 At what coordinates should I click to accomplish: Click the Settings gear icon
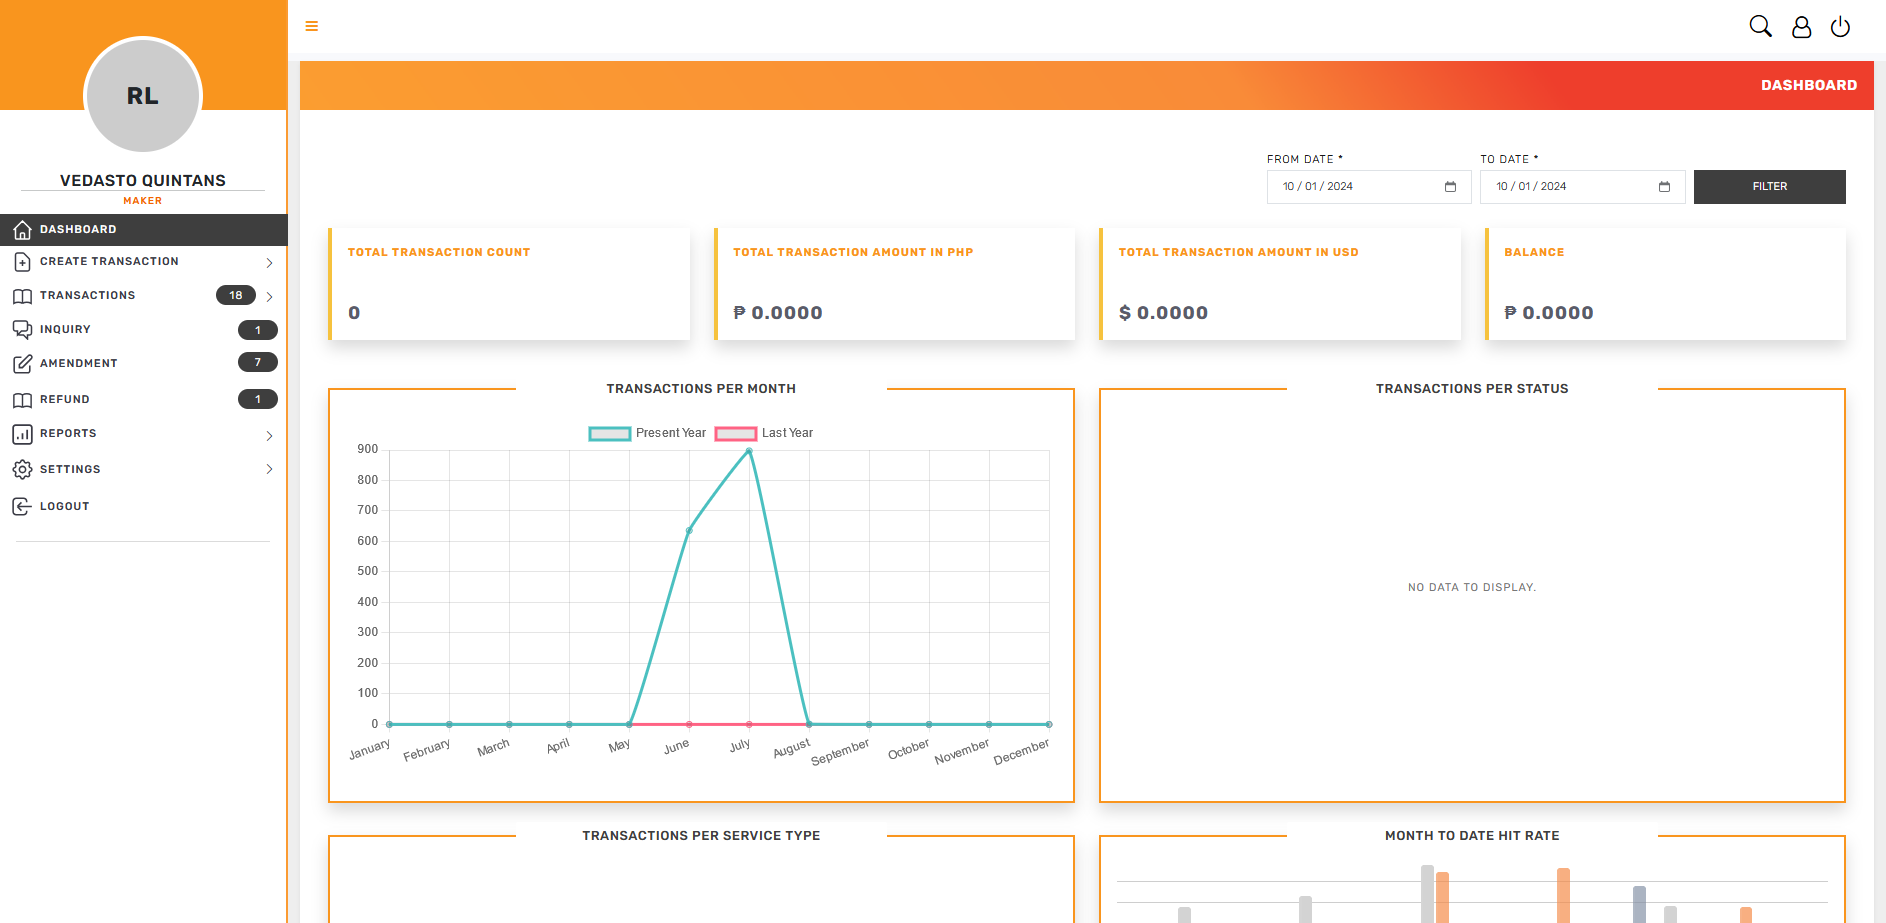click(x=22, y=469)
